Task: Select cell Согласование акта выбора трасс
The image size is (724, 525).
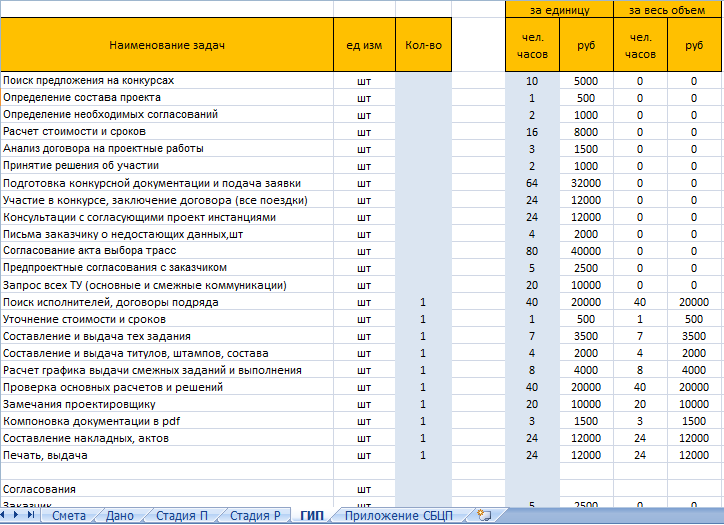Action: point(167,251)
